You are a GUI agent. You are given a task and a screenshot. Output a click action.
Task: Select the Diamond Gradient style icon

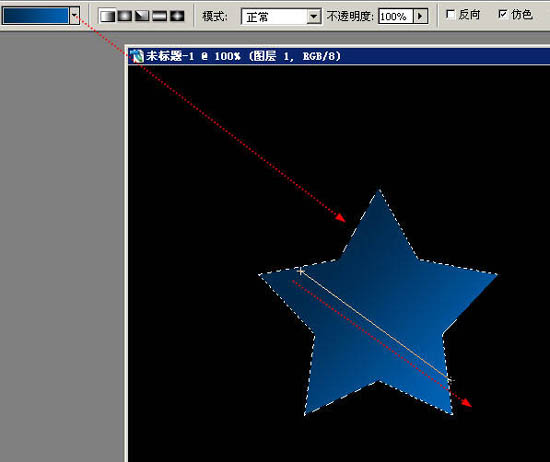pos(177,16)
